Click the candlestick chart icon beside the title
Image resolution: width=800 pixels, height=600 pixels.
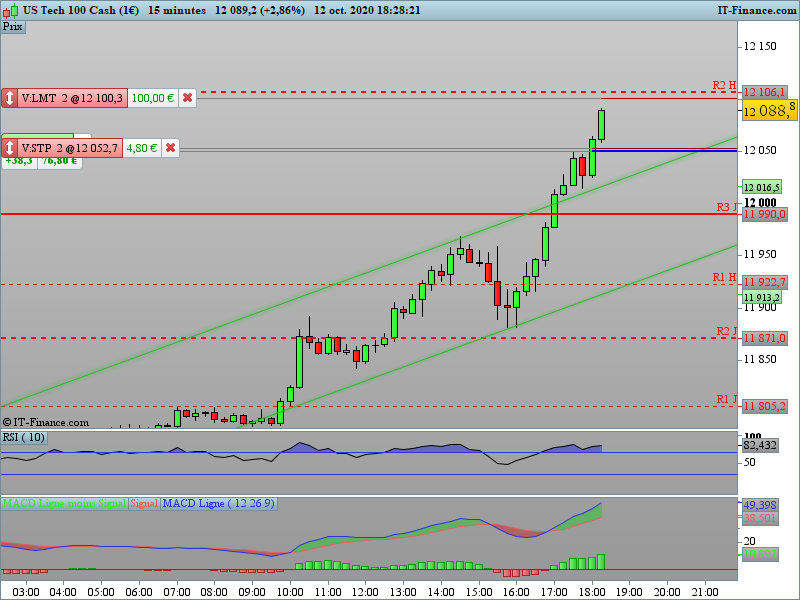11,10
